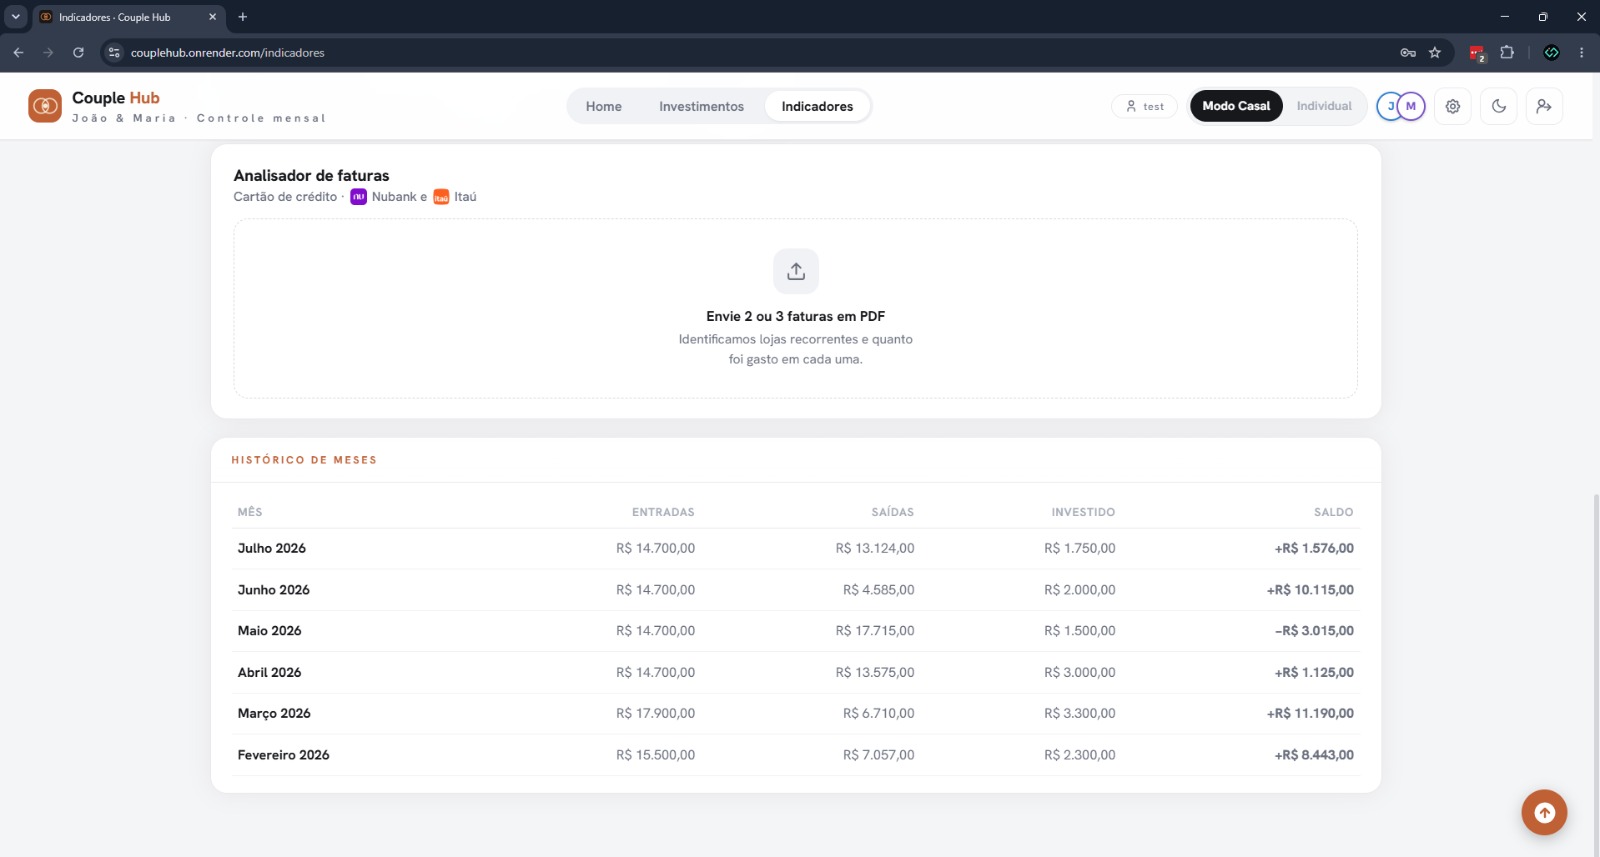Click the 'Junho 2026' row label
Screen dimensions: 1600x857
[274, 590]
